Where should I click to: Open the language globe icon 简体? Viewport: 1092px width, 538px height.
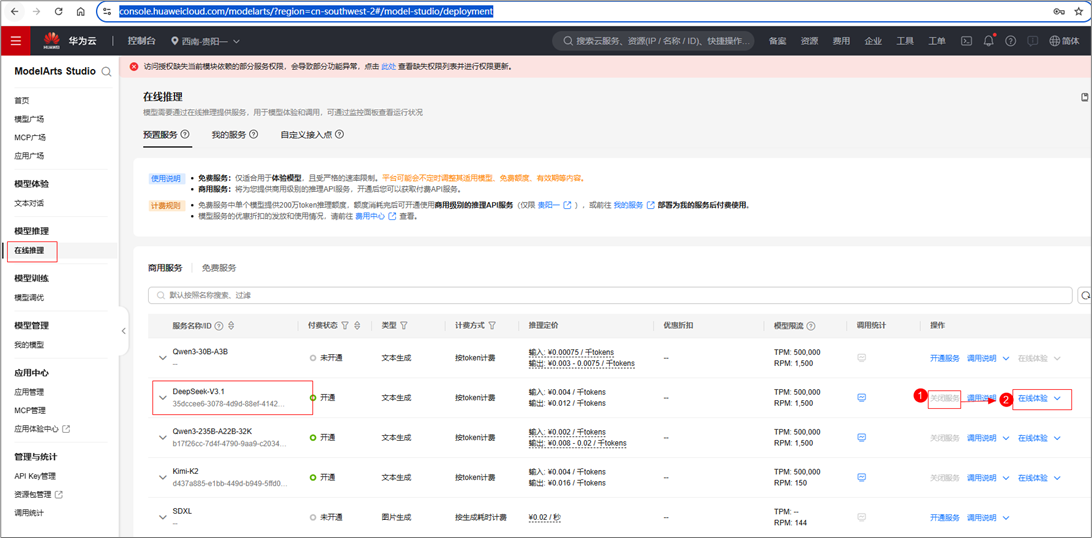click(1065, 41)
